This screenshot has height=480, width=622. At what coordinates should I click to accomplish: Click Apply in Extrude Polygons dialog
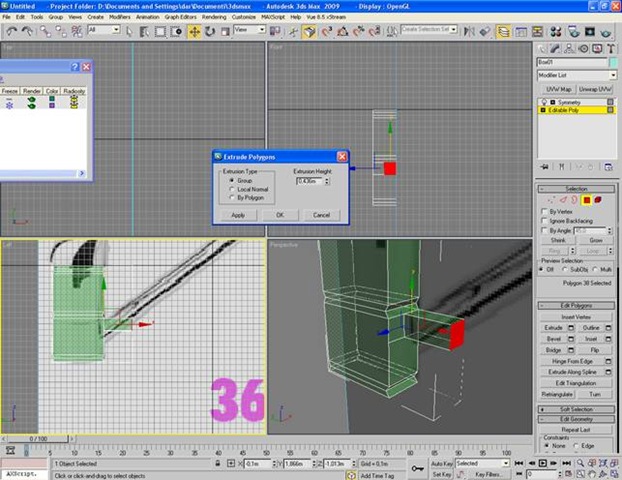coord(238,215)
